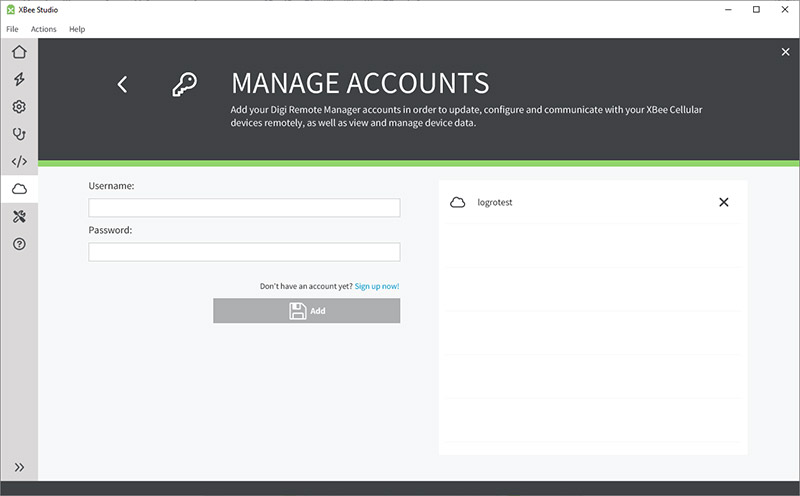Select the lightning bolt sidebar icon
Viewport: 800px width, 496px height.
coord(19,79)
